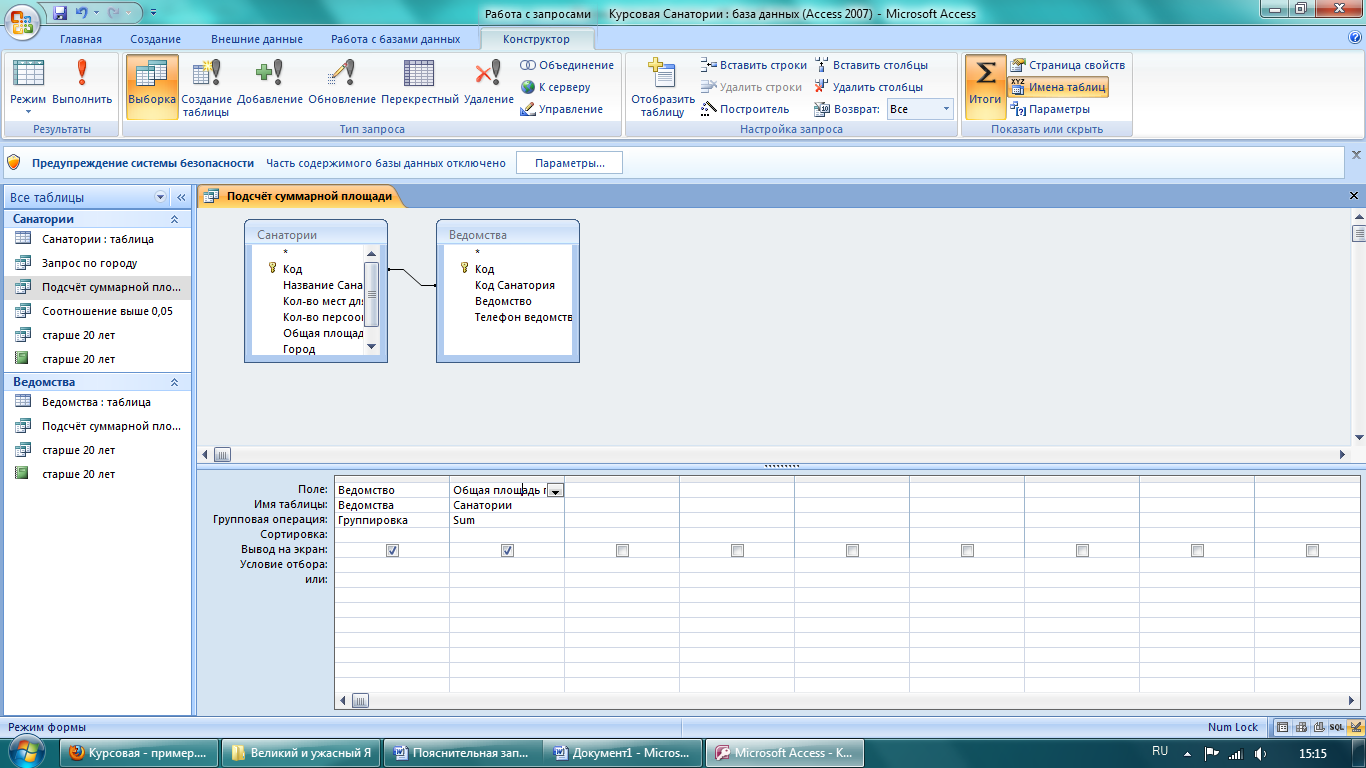
Task: Close the security warning bar
Action: tap(1356, 155)
